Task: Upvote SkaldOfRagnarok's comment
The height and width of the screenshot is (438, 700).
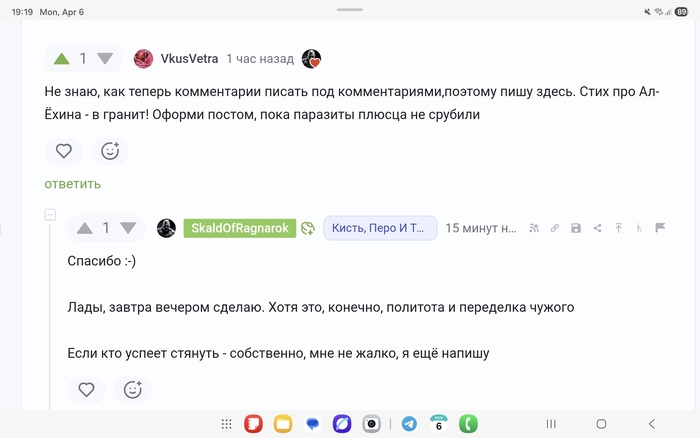Action: [x=84, y=228]
